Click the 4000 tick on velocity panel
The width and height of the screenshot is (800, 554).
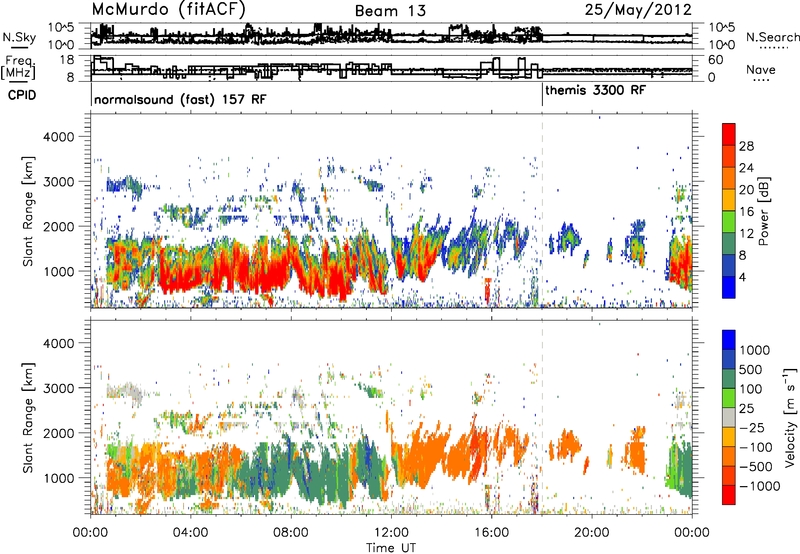tap(58, 343)
